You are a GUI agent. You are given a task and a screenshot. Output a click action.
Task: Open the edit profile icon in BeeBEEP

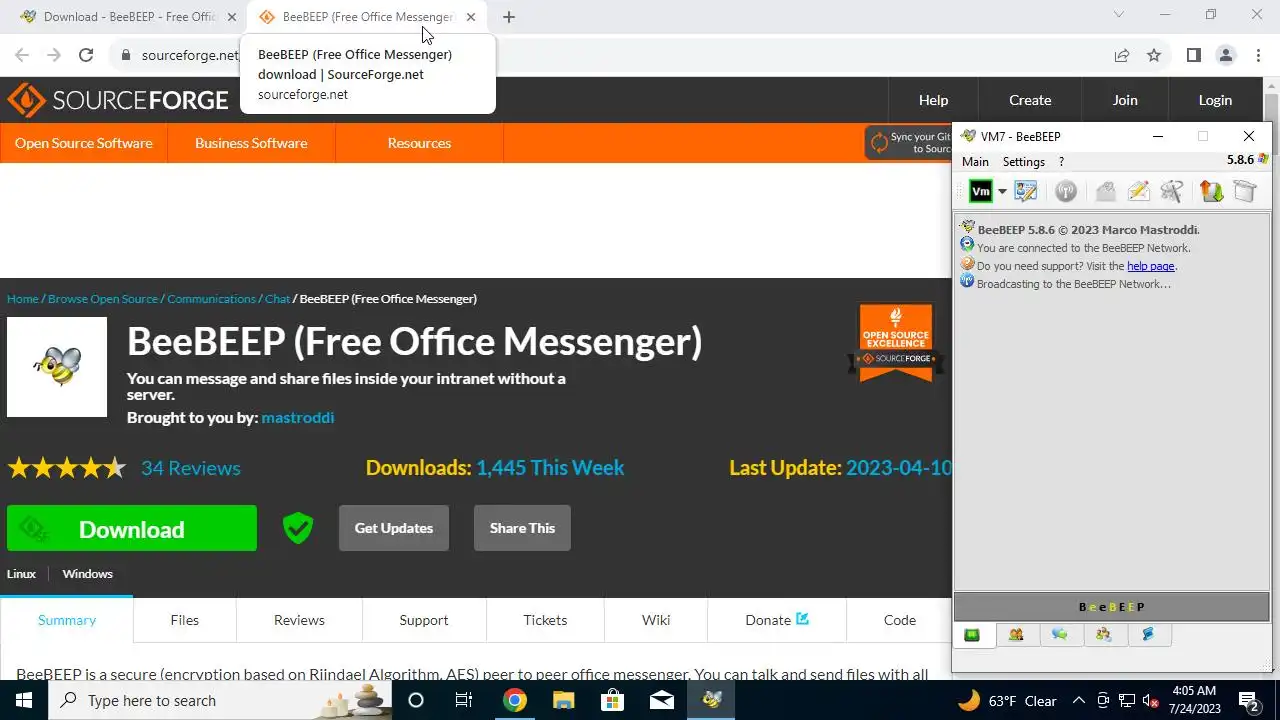coord(1026,191)
